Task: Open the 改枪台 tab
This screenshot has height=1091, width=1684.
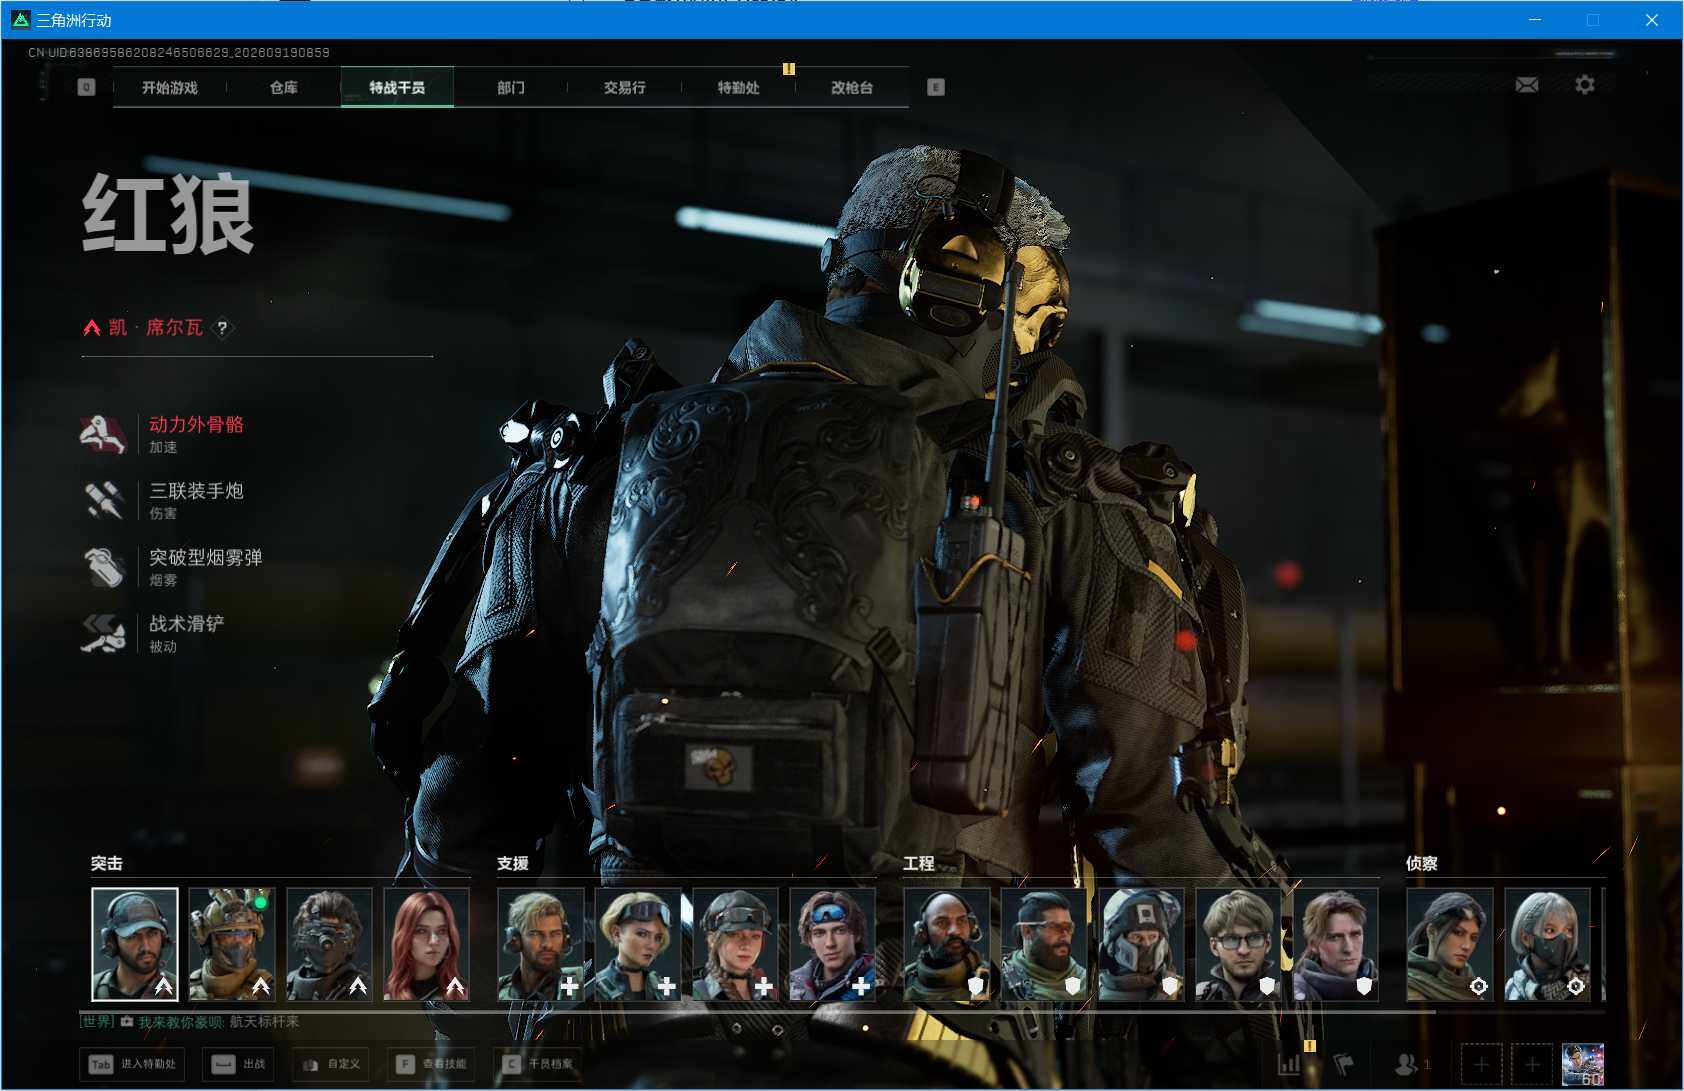Action: [x=852, y=87]
